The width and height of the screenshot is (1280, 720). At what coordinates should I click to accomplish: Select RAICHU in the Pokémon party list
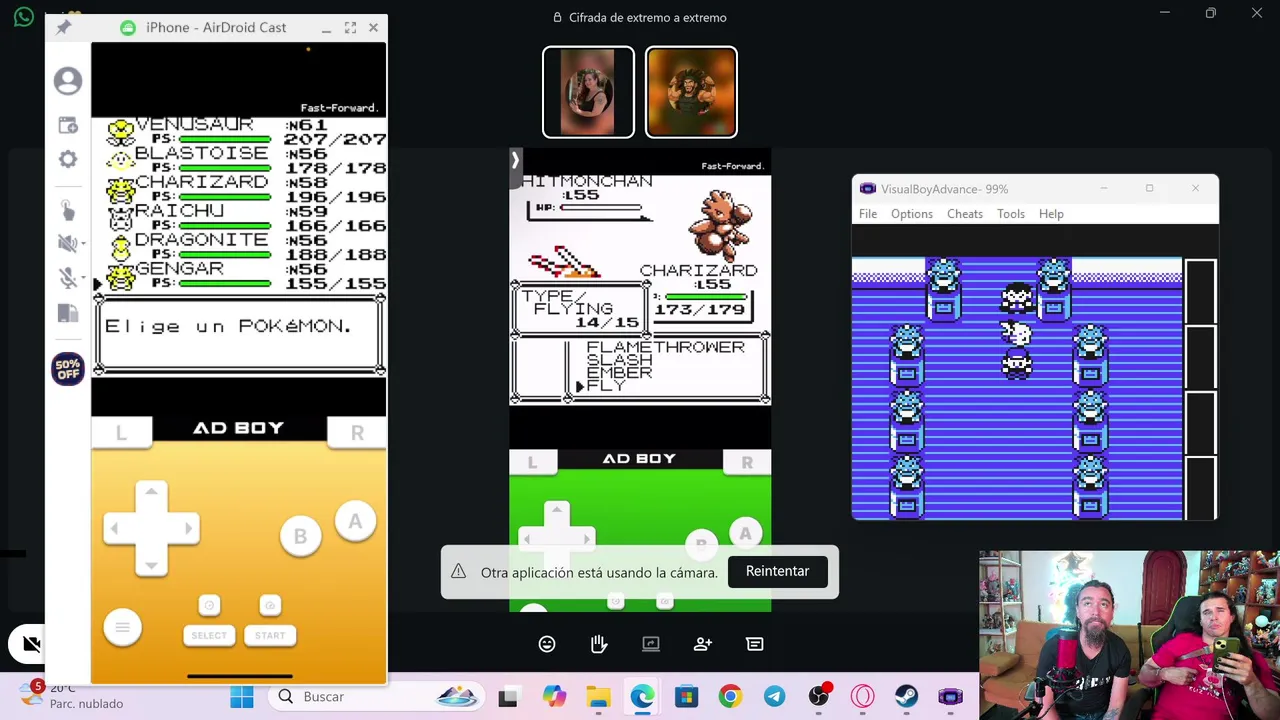[179, 211]
